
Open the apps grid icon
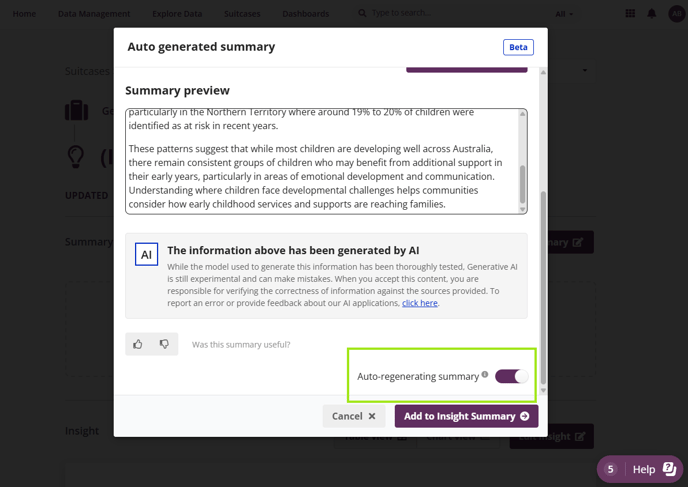630,14
